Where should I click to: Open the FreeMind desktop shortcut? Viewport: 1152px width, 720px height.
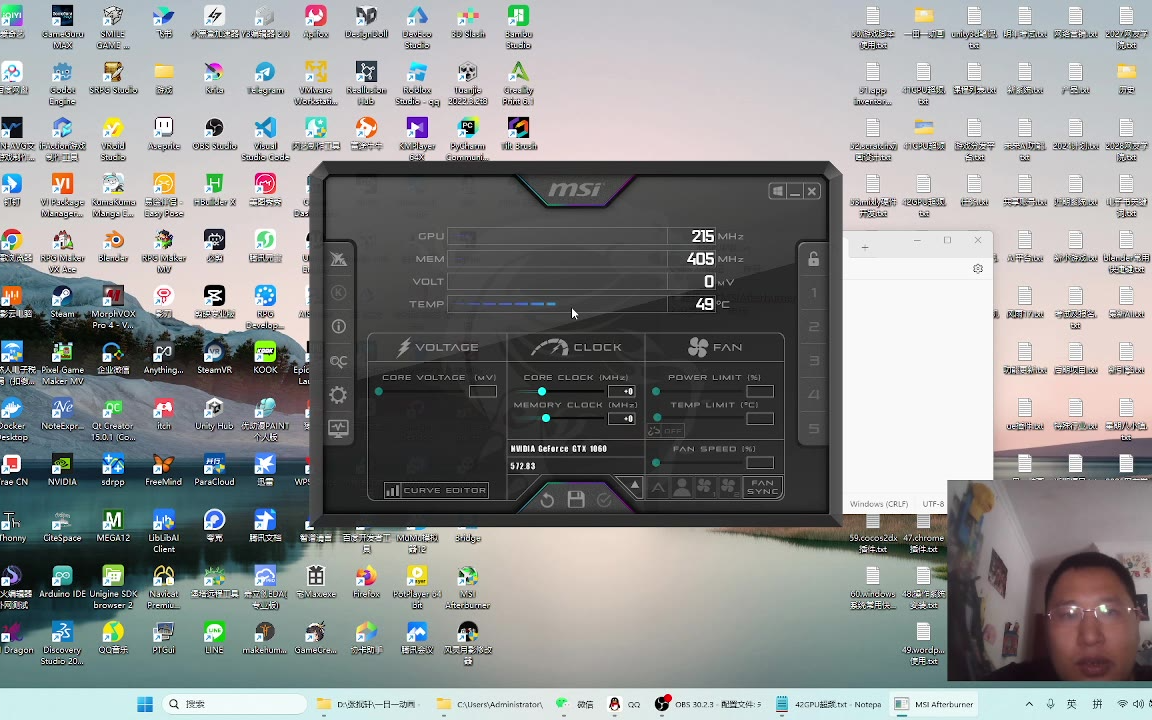click(x=164, y=470)
